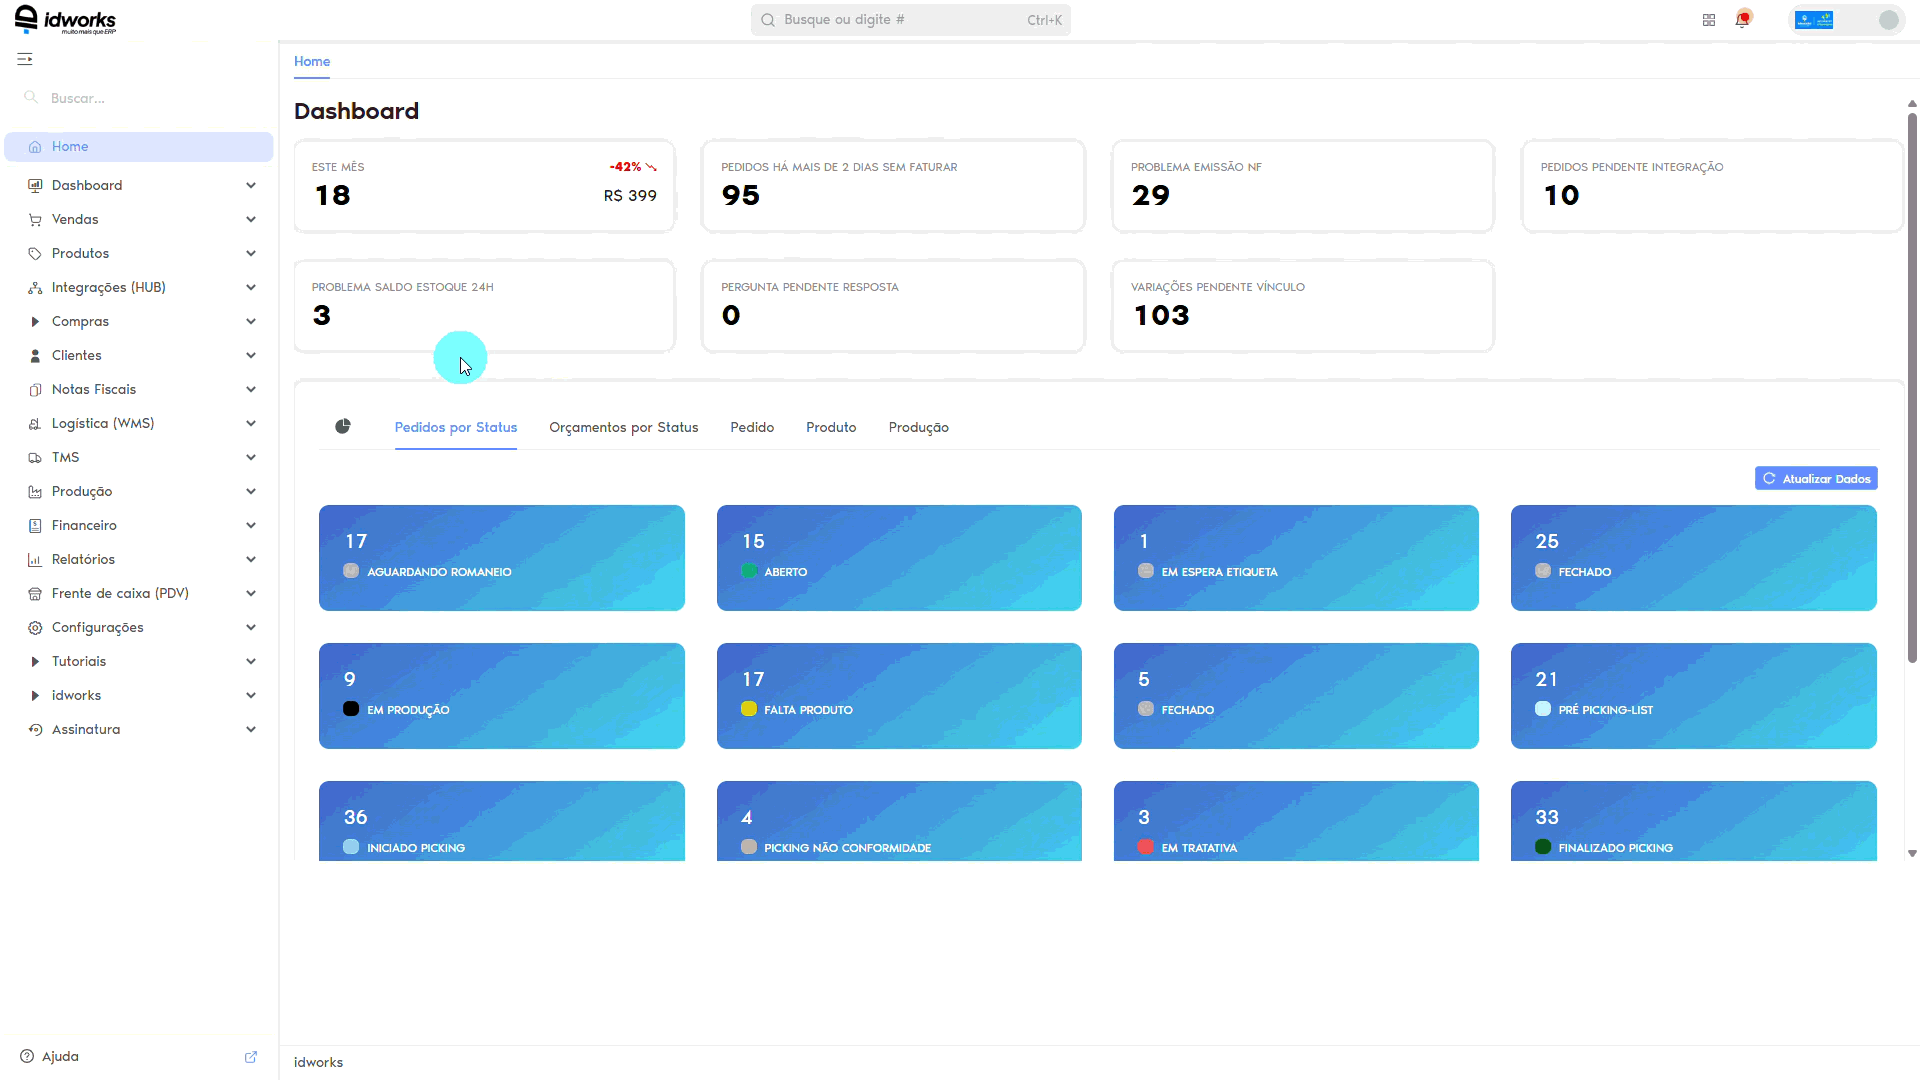The width and height of the screenshot is (1920, 1080).
Task: Click the Frente de caixa (PDV) icon
Action: [35, 593]
